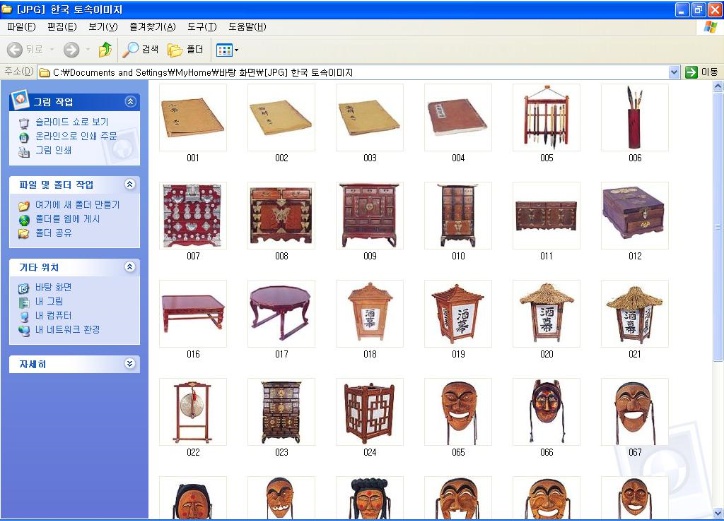The image size is (724, 521).
Task: Select lantern thumbnail 019
Action: (458, 314)
